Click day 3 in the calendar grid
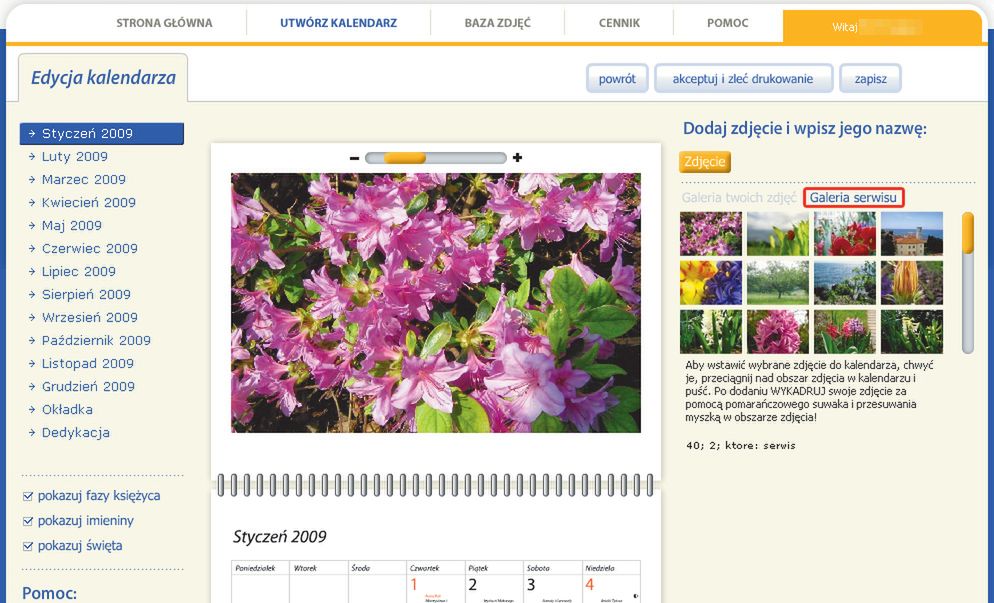 [531, 585]
